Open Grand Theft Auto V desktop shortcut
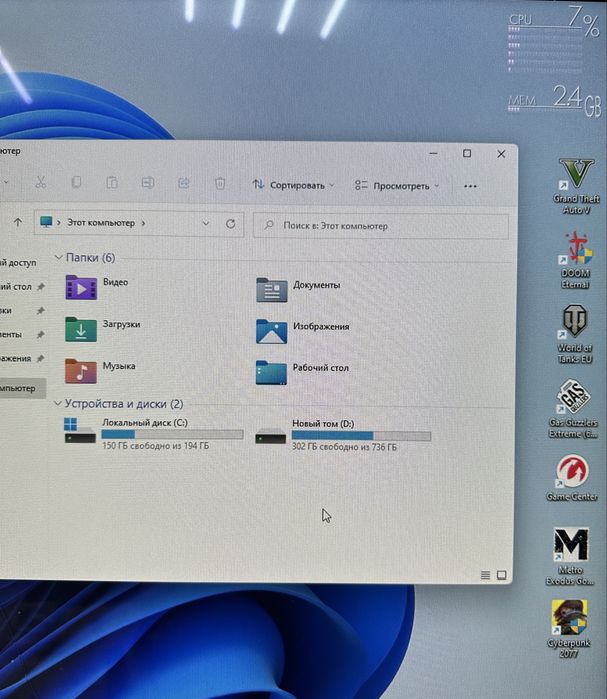Viewport: 607px width, 699px height. tap(576, 185)
